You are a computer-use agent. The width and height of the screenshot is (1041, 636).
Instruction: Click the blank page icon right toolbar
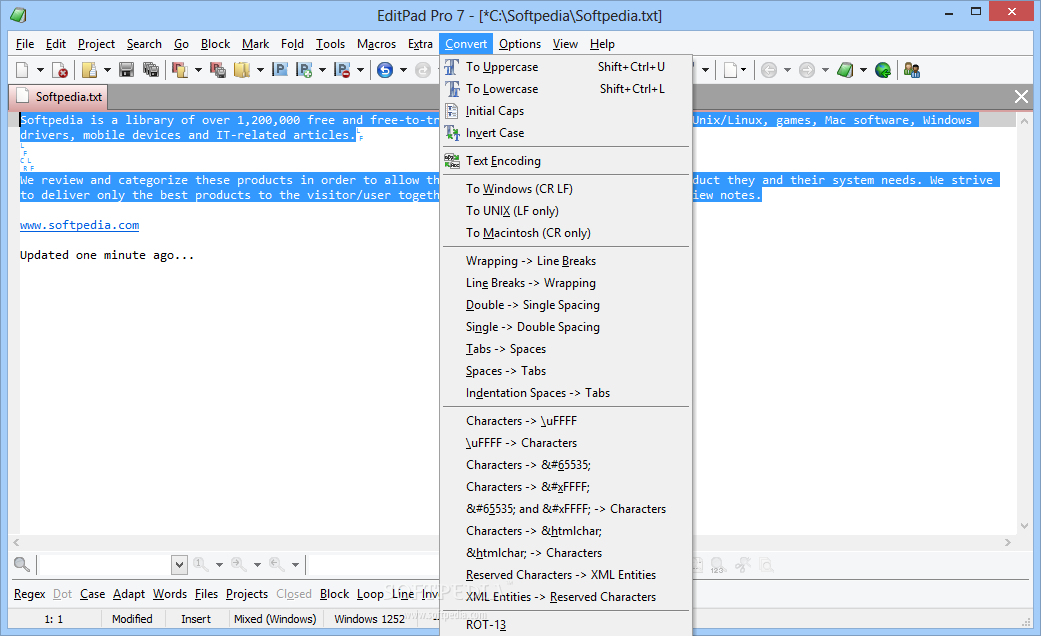coord(730,70)
